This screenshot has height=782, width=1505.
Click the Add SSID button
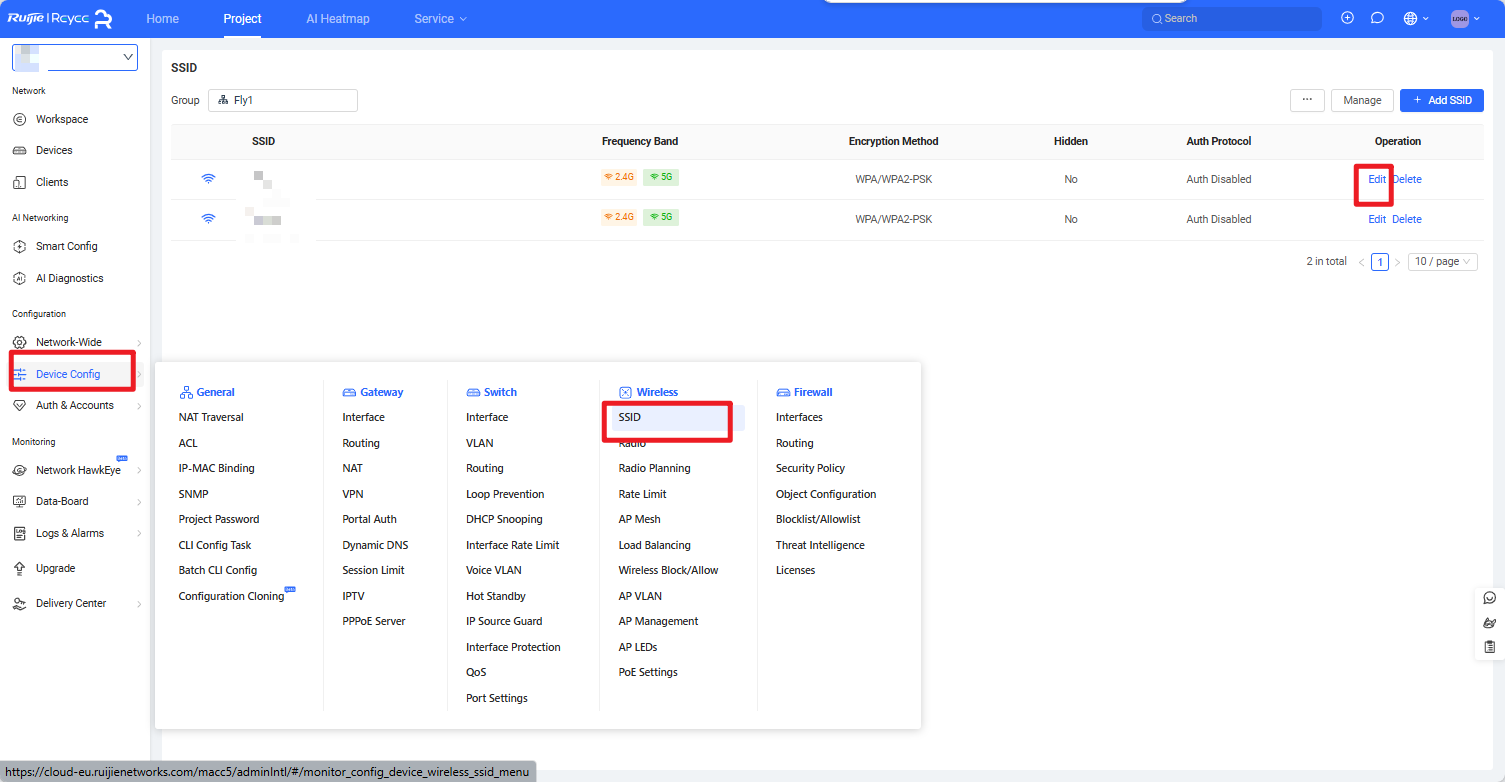(1442, 100)
